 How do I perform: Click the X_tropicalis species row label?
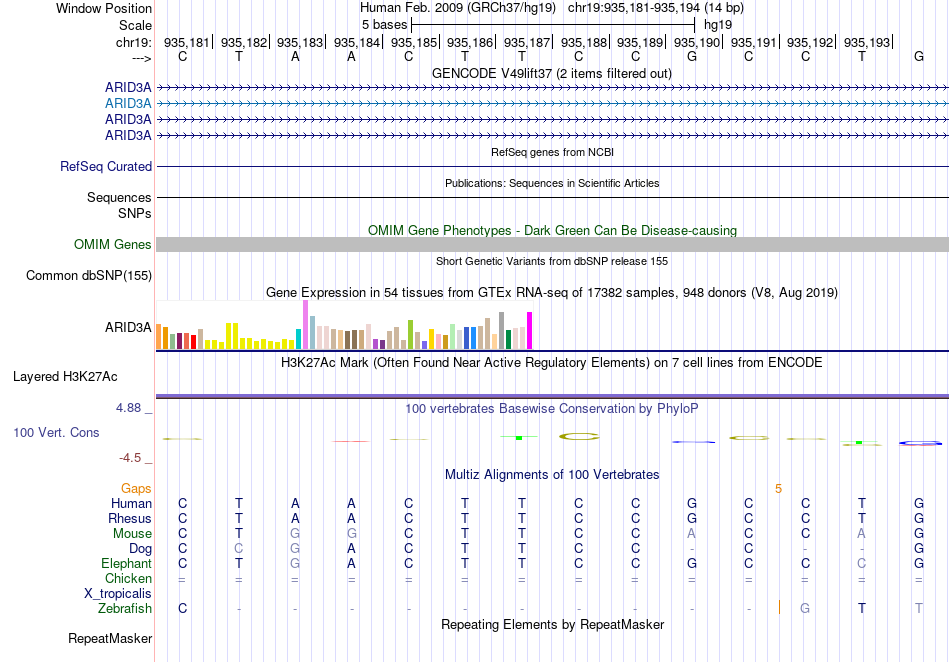click(118, 594)
